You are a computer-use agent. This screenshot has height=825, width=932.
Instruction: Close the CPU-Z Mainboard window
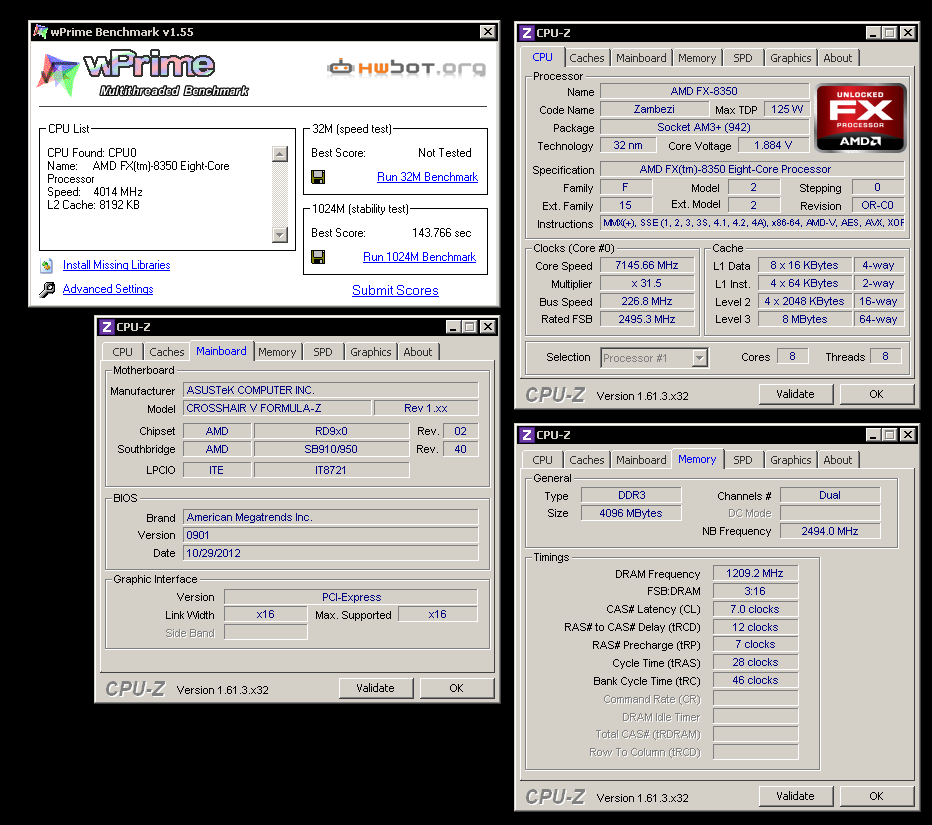point(488,327)
